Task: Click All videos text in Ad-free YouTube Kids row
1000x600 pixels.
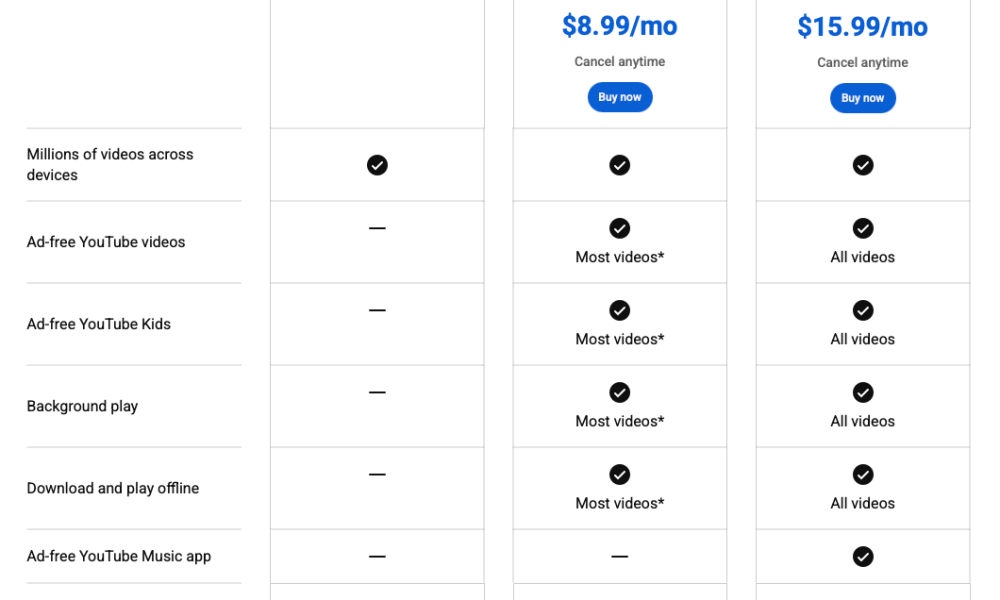Action: pyautogui.click(x=862, y=339)
